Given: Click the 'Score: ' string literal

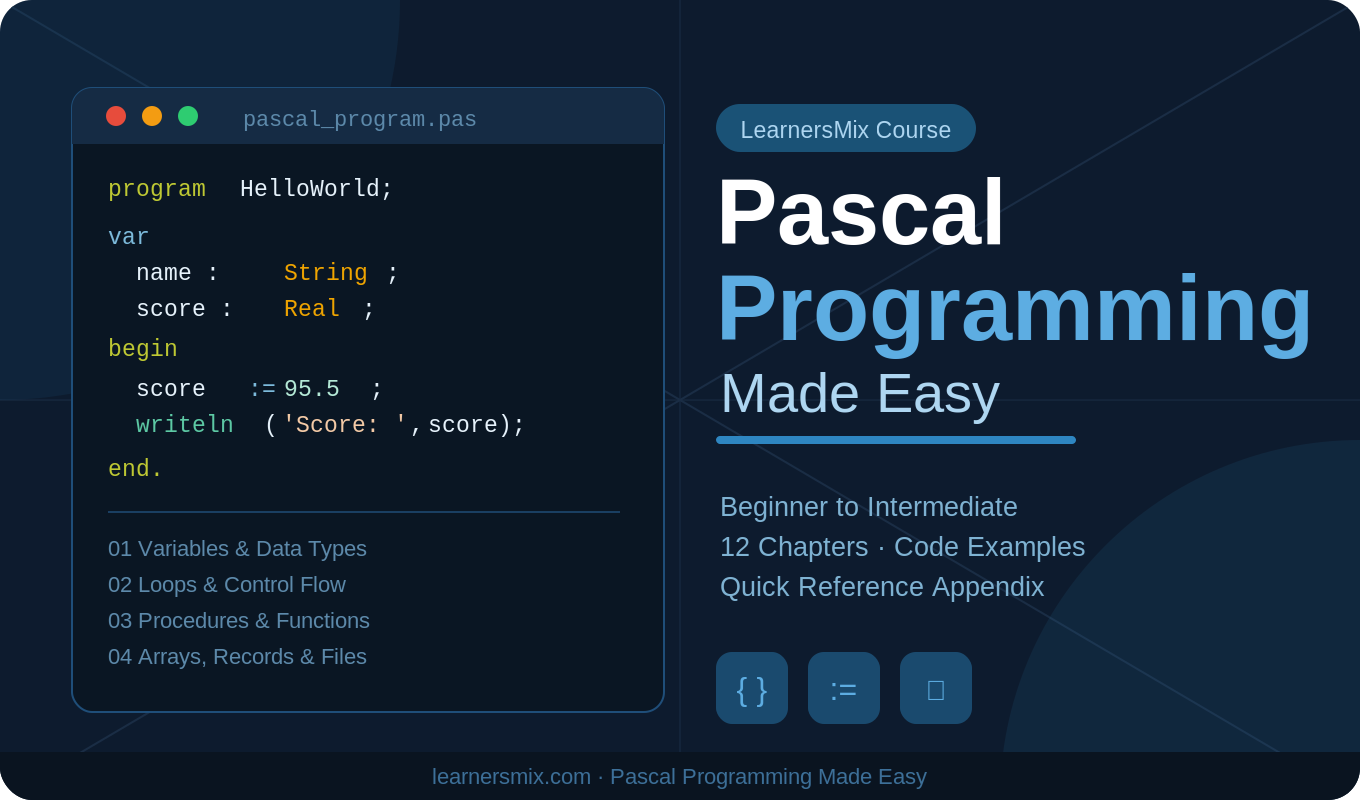Looking at the screenshot, I should (x=345, y=425).
